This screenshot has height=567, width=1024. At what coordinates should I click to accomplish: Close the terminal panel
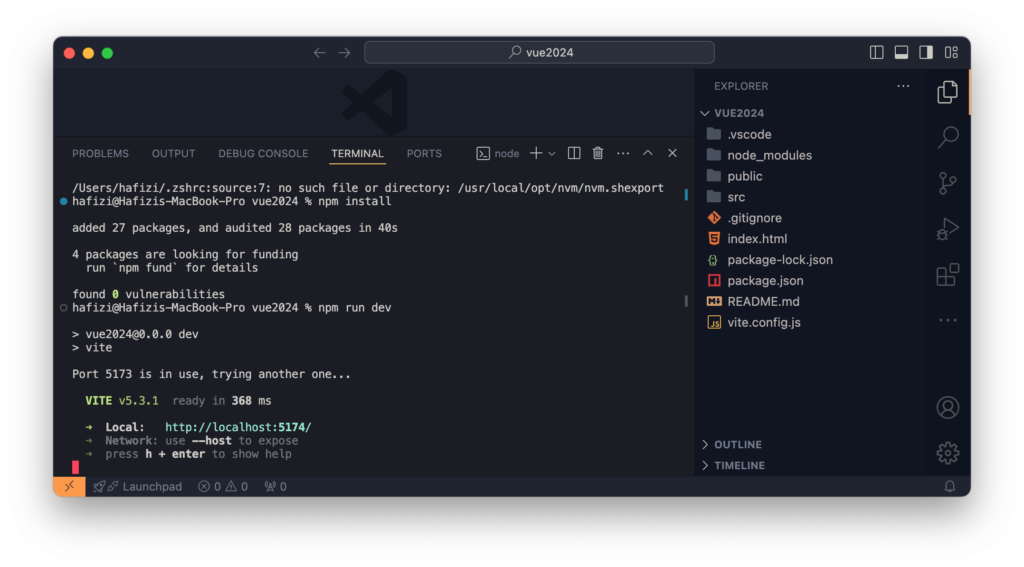tap(673, 153)
